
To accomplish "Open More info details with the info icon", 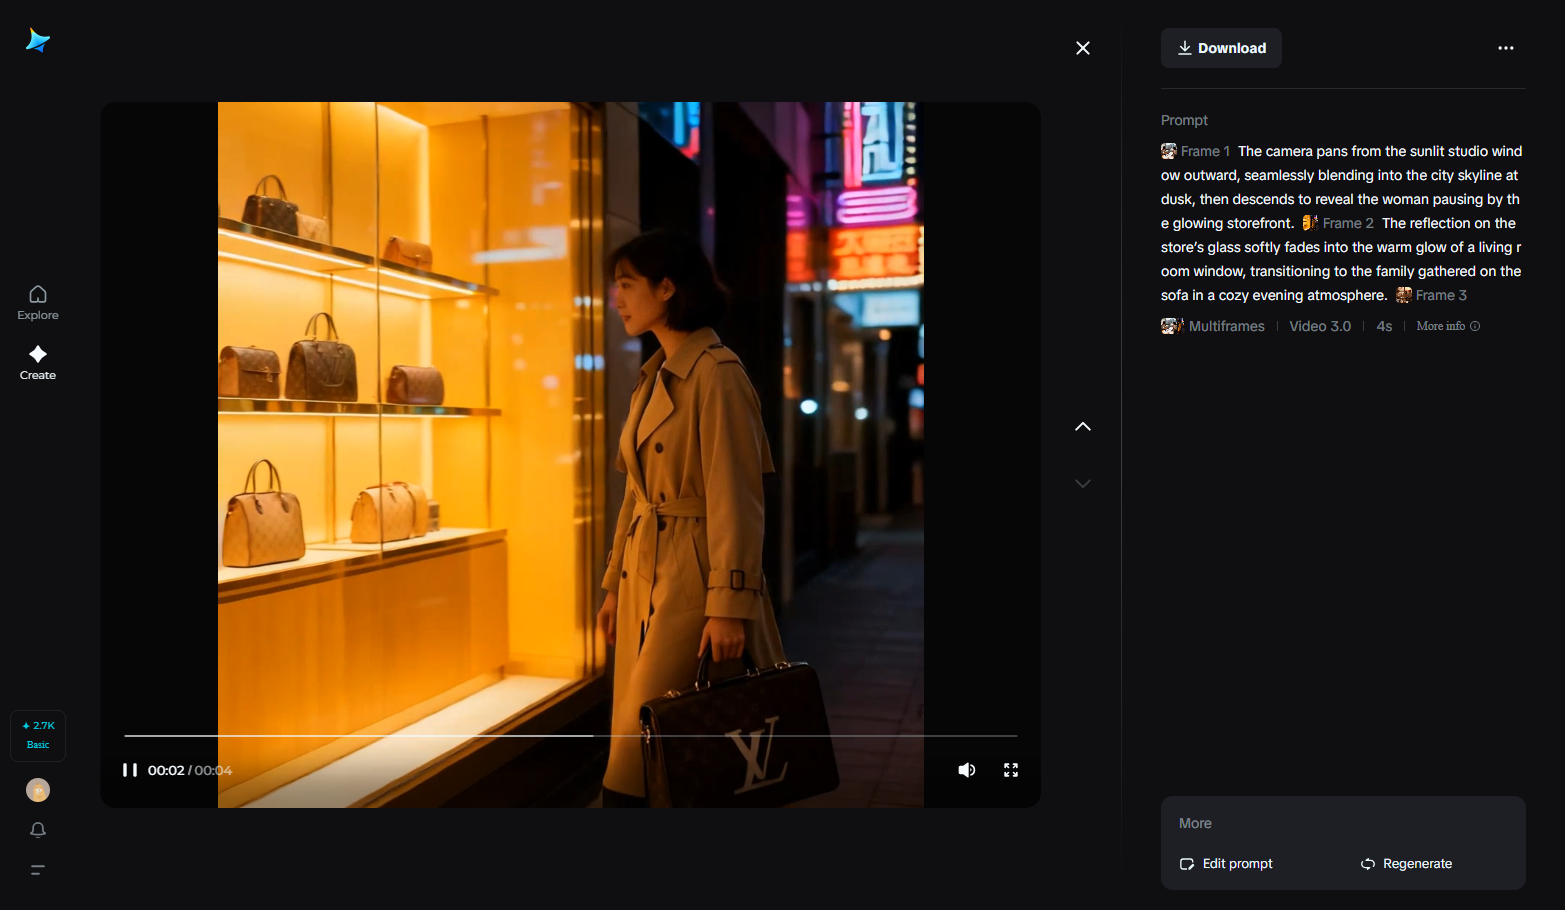I will tap(1475, 326).
